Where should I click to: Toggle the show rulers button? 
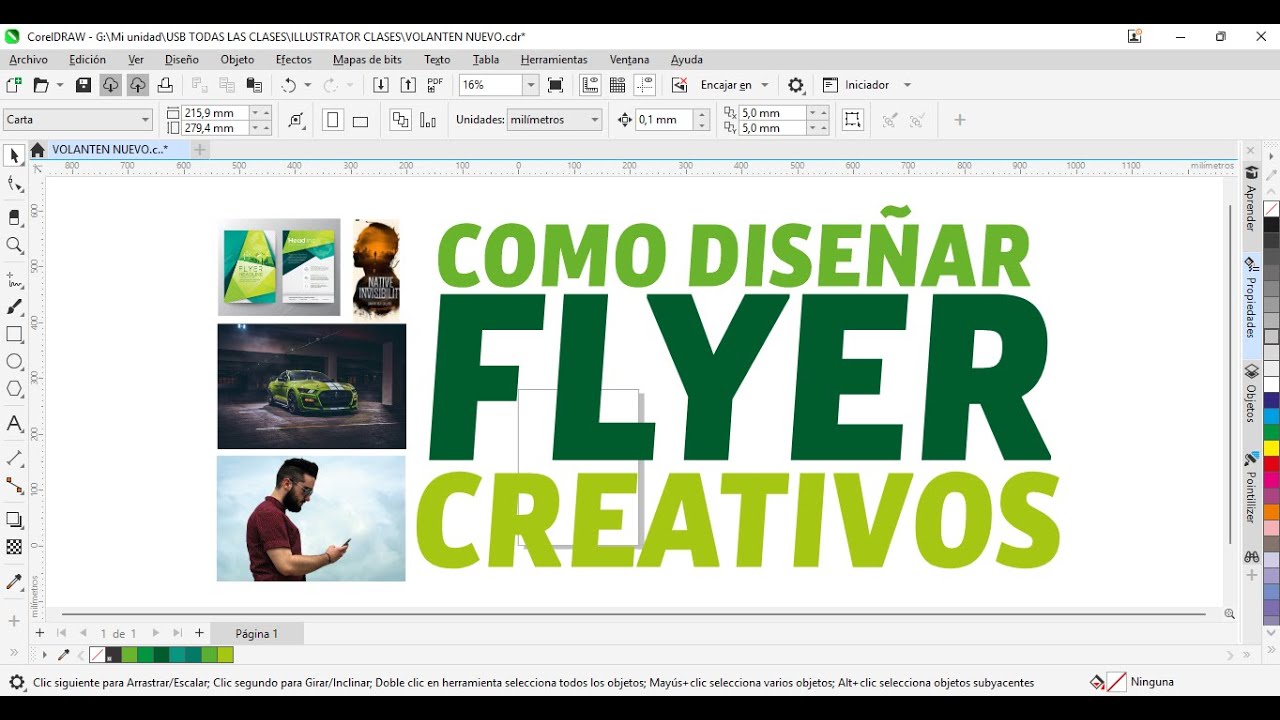pos(590,86)
